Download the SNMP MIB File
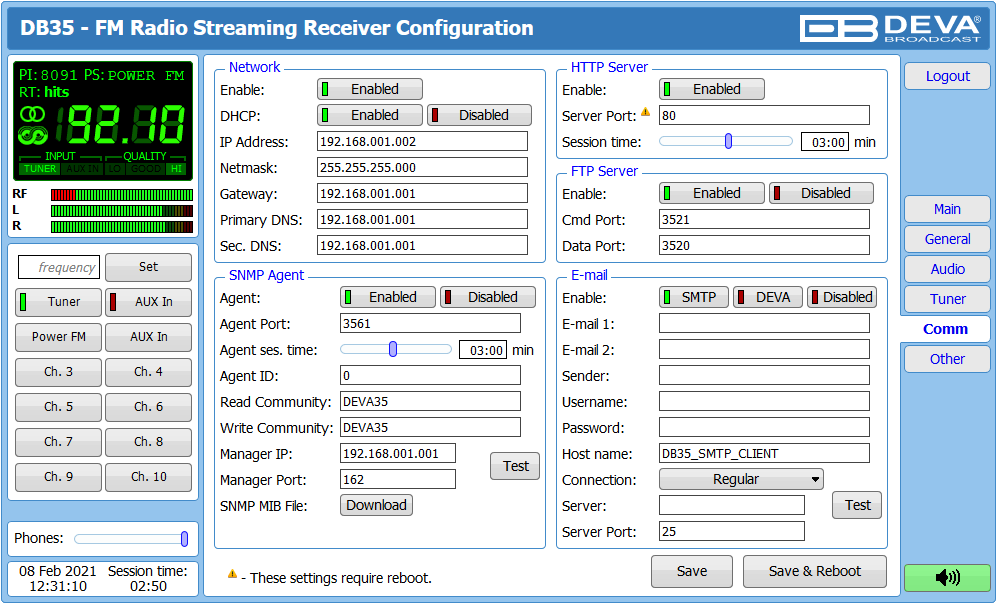The image size is (997, 604). [376, 505]
